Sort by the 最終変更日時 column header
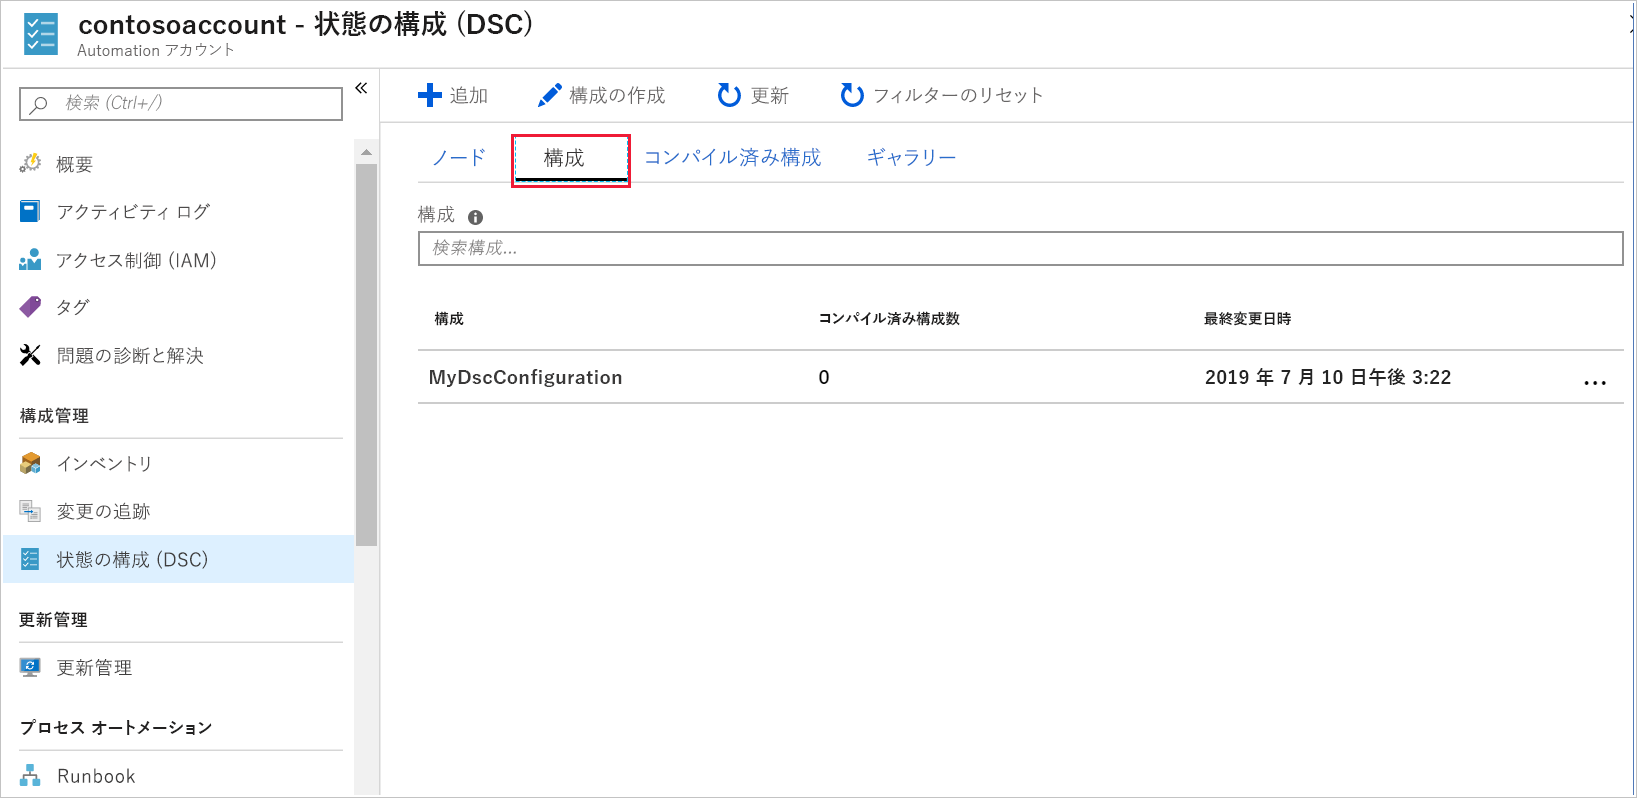Screen dimensions: 1637x798 (x=1247, y=319)
